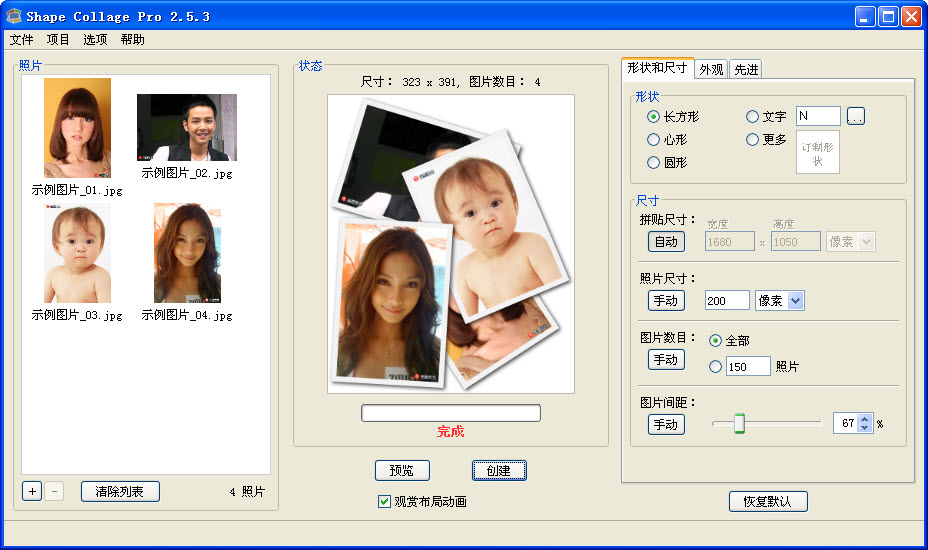Click the 预览 button
Screen dimensions: 928x550
(x=402, y=471)
